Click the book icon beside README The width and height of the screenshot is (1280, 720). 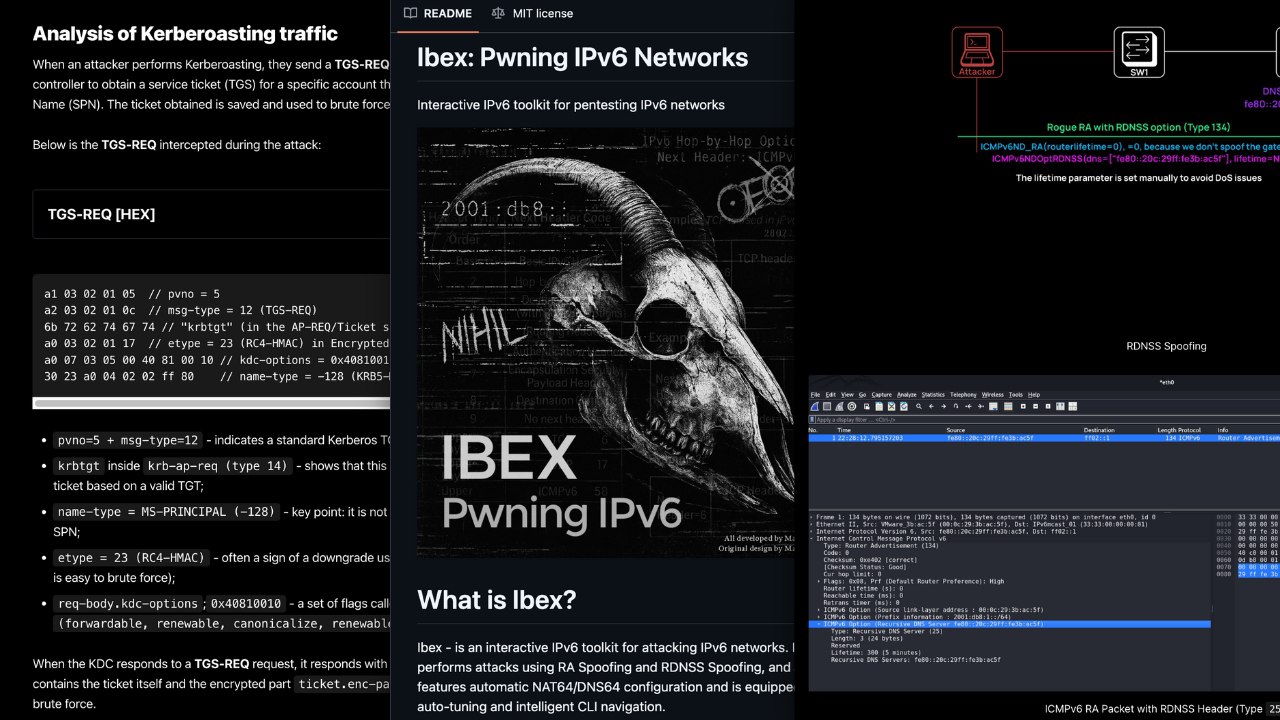(x=410, y=14)
